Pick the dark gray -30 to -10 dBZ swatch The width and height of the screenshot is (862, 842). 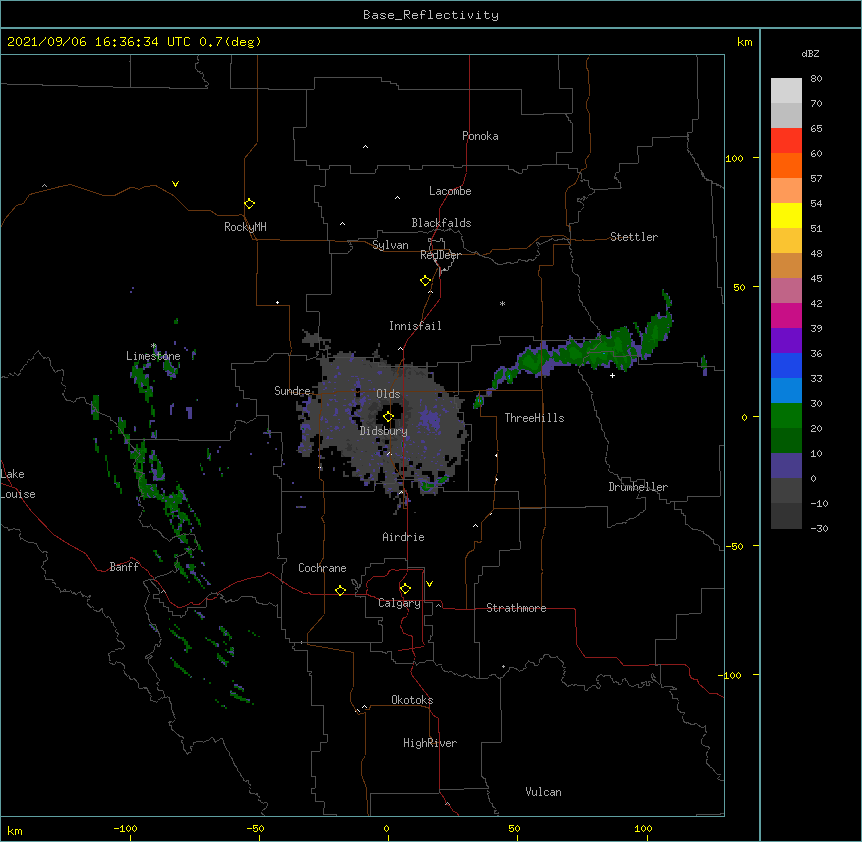point(786,516)
